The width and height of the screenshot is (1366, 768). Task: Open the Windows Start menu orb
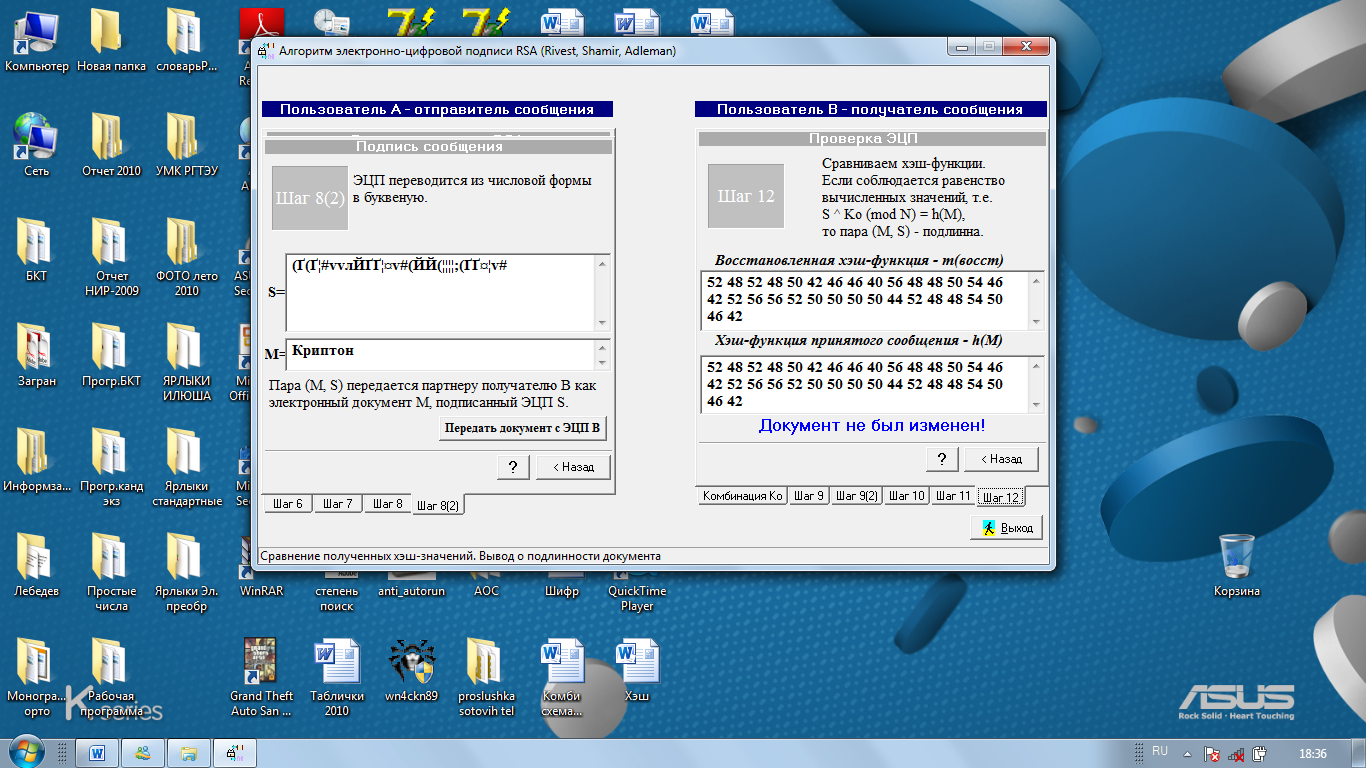[26, 751]
